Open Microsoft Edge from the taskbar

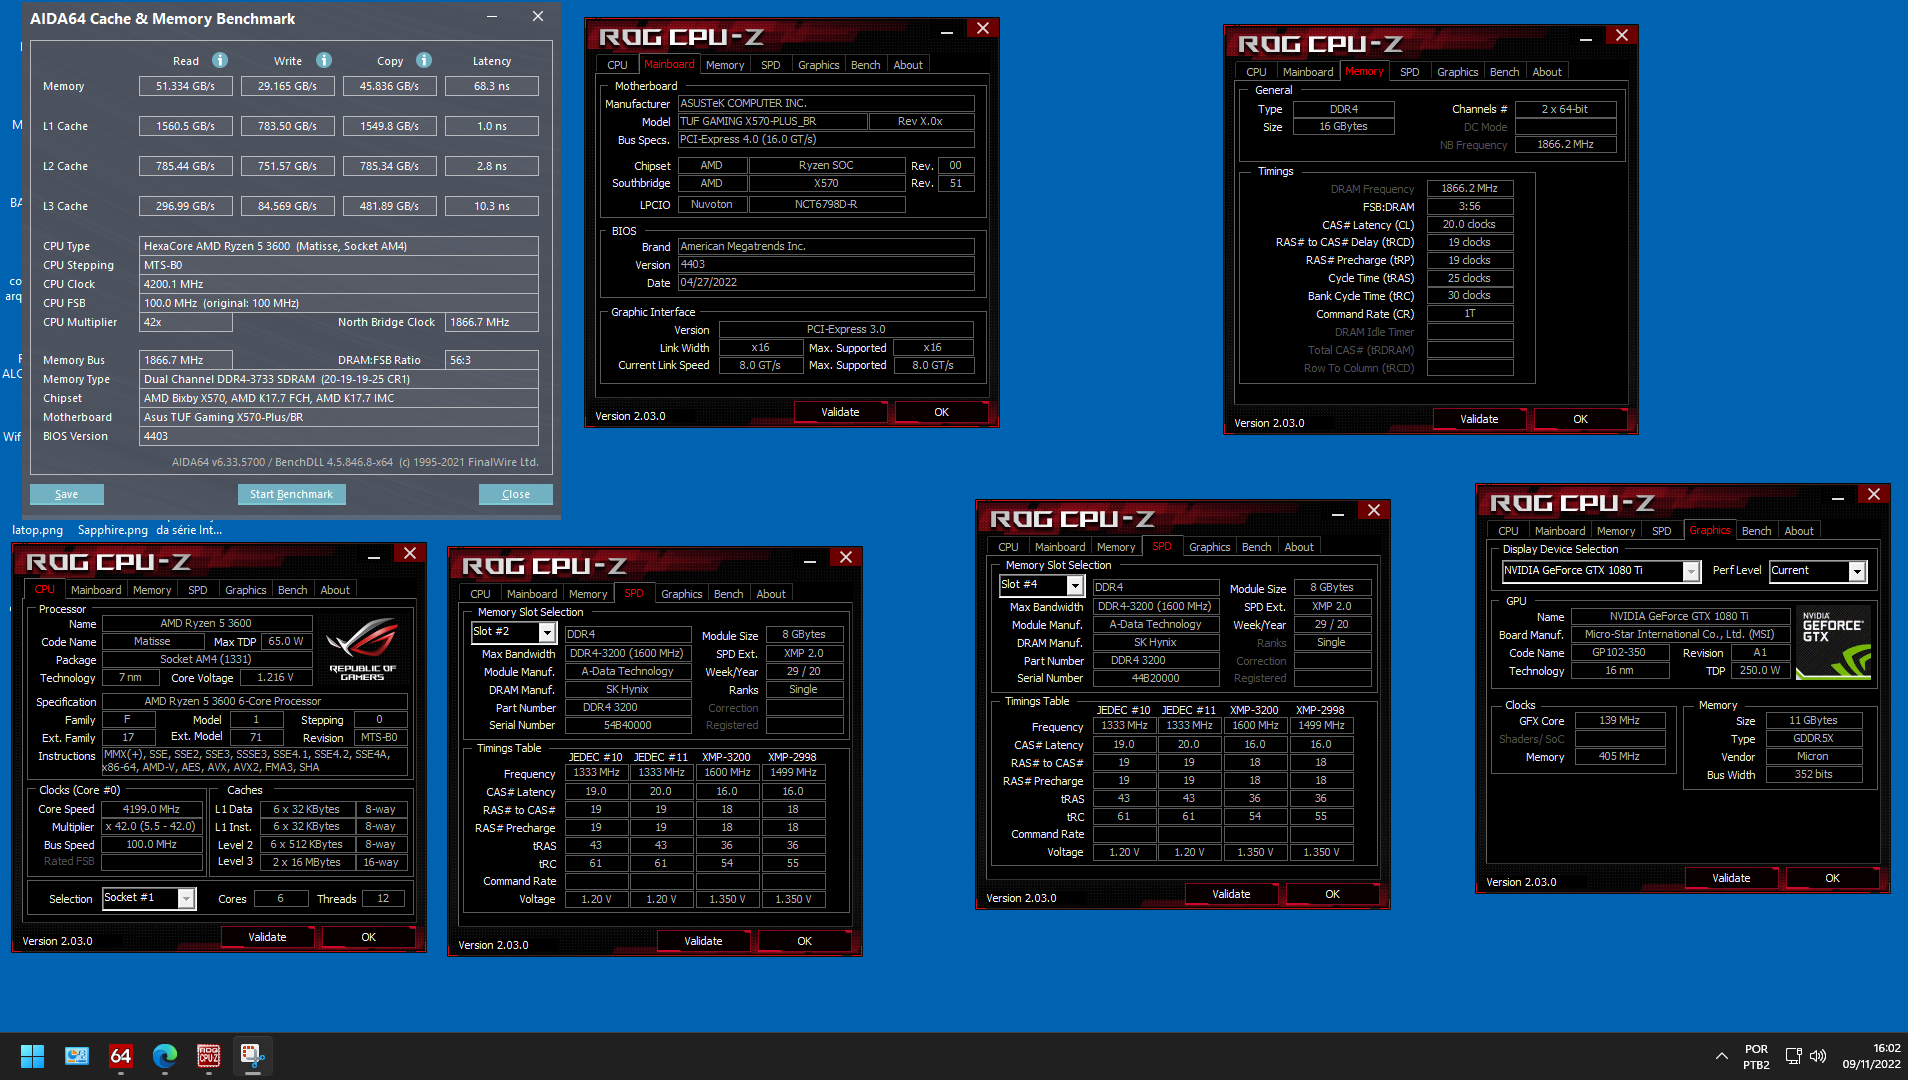click(x=165, y=1055)
